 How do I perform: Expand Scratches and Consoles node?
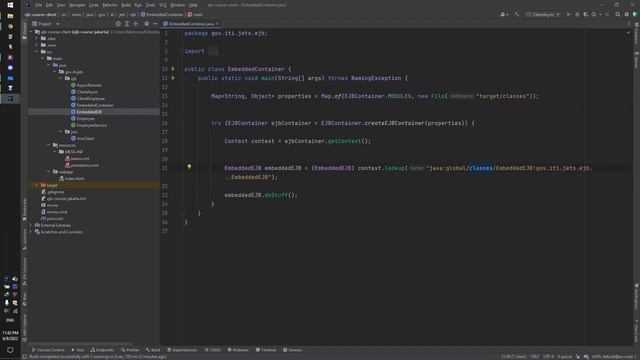pos(31,232)
